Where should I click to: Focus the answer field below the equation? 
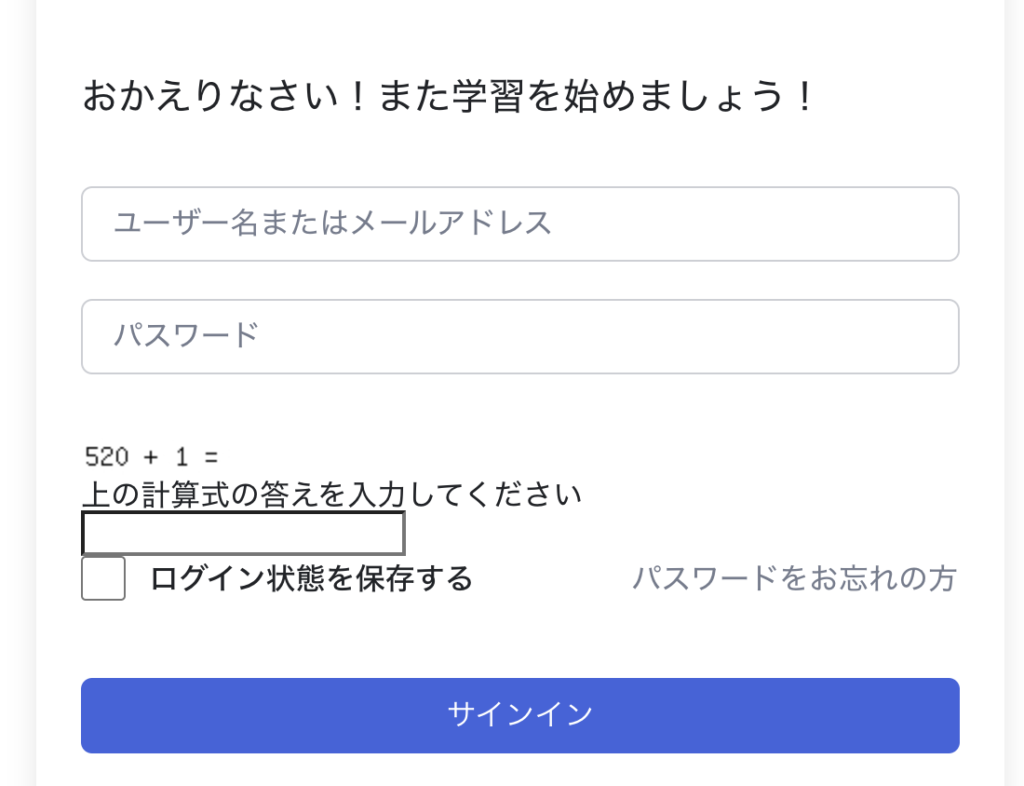pos(243,533)
